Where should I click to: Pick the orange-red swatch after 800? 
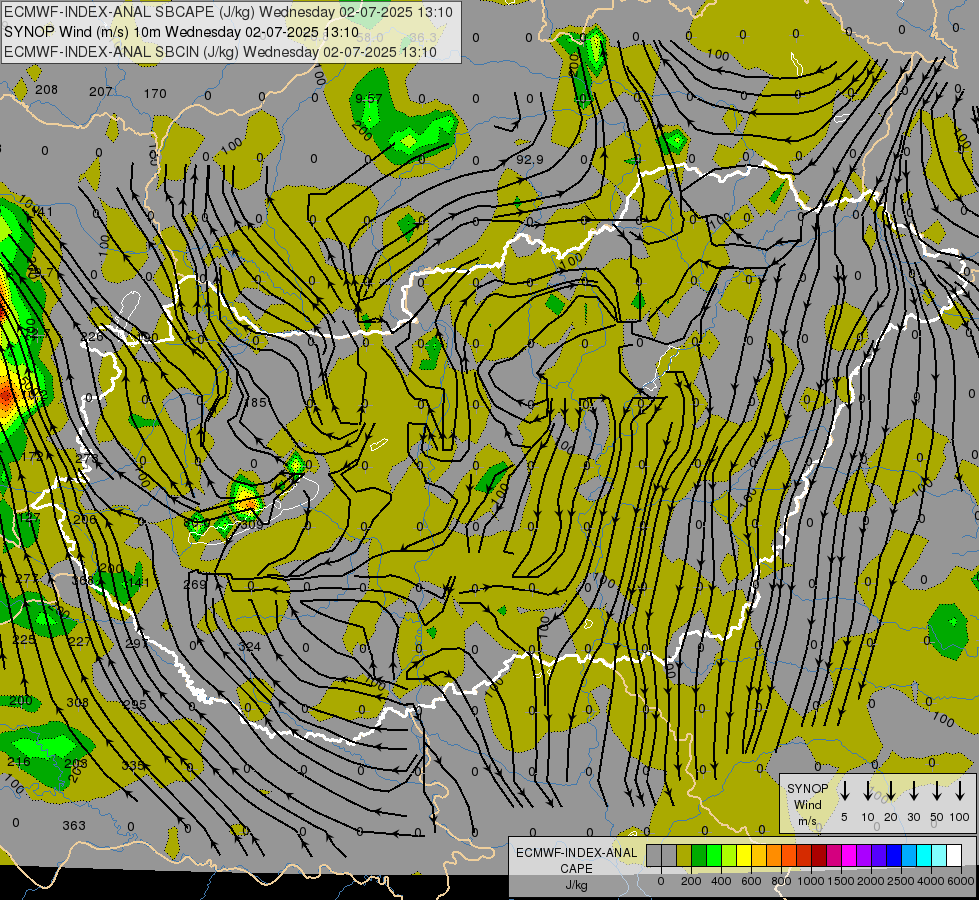pos(789,855)
